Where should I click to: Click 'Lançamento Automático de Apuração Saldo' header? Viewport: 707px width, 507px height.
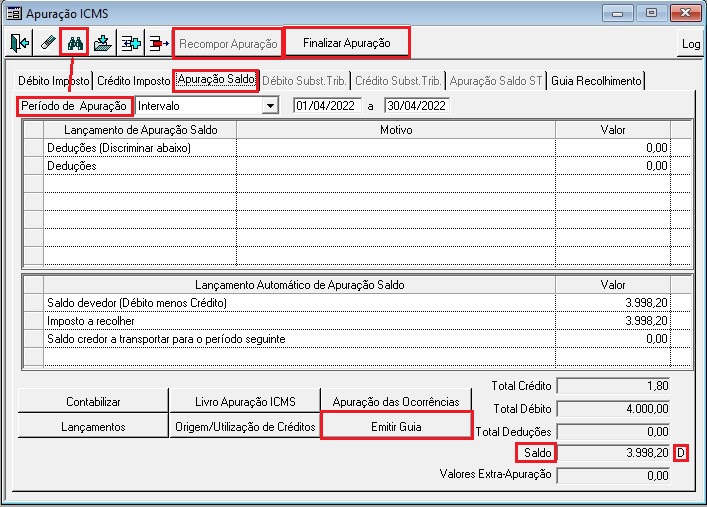pyautogui.click(x=299, y=285)
